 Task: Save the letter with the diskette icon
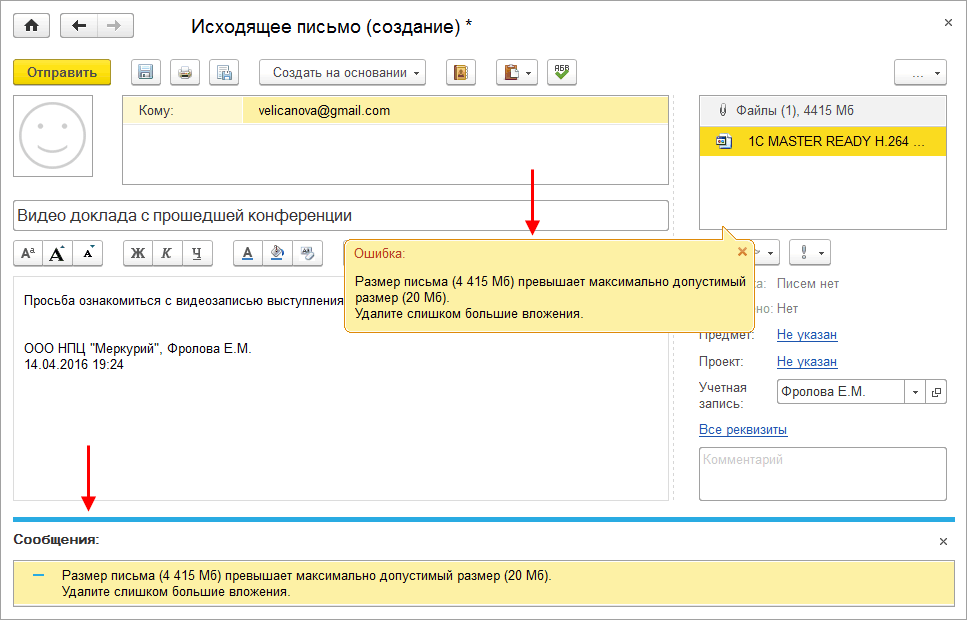point(146,72)
